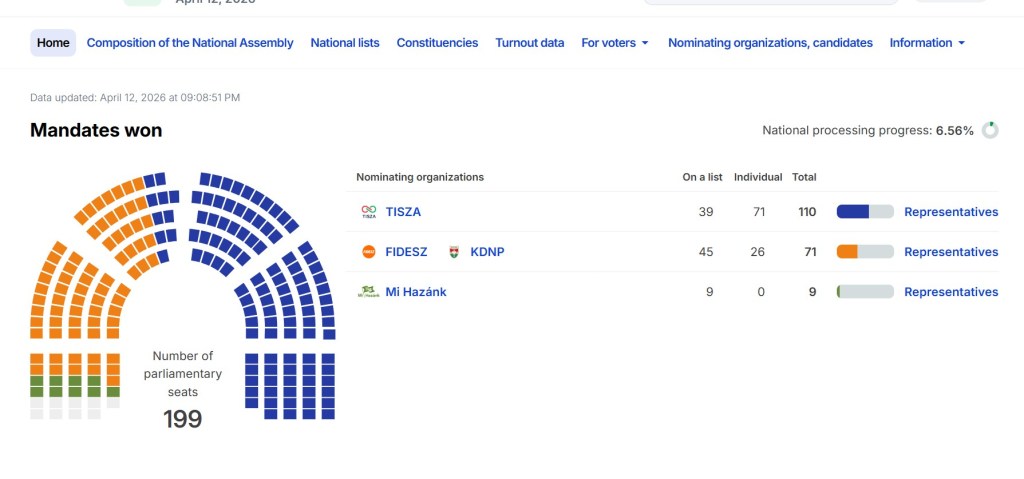1024x479 pixels.
Task: Open the TISZA Representatives link
Action: point(951,212)
